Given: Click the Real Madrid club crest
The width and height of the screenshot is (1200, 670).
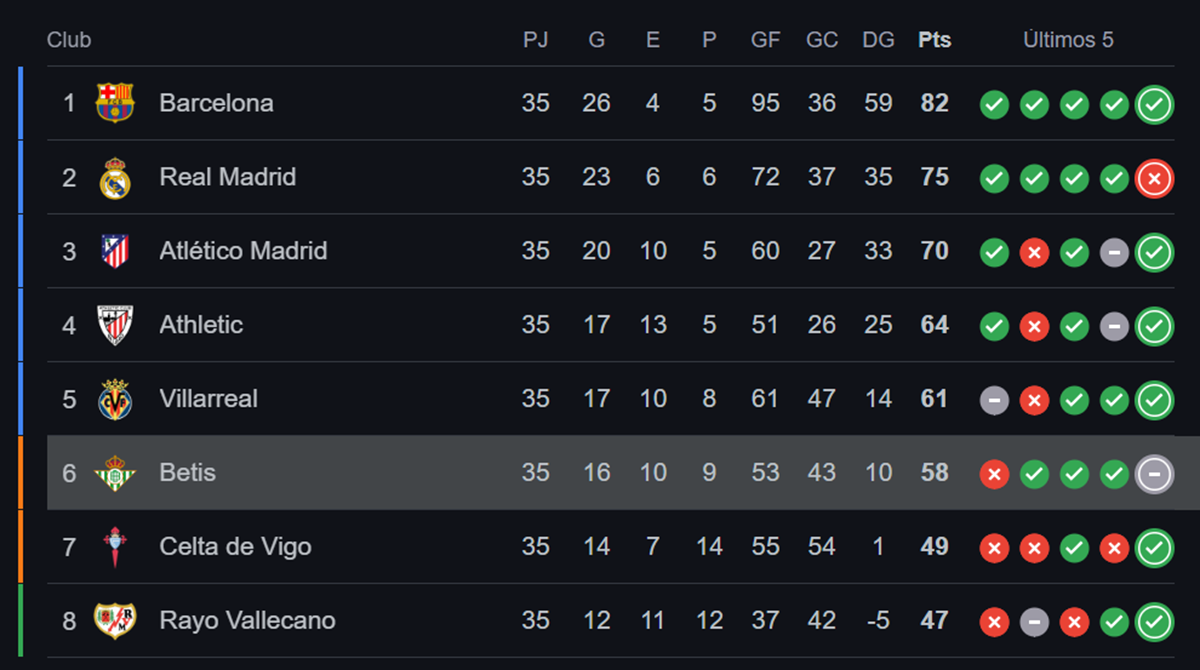Looking at the screenshot, I should [x=115, y=177].
